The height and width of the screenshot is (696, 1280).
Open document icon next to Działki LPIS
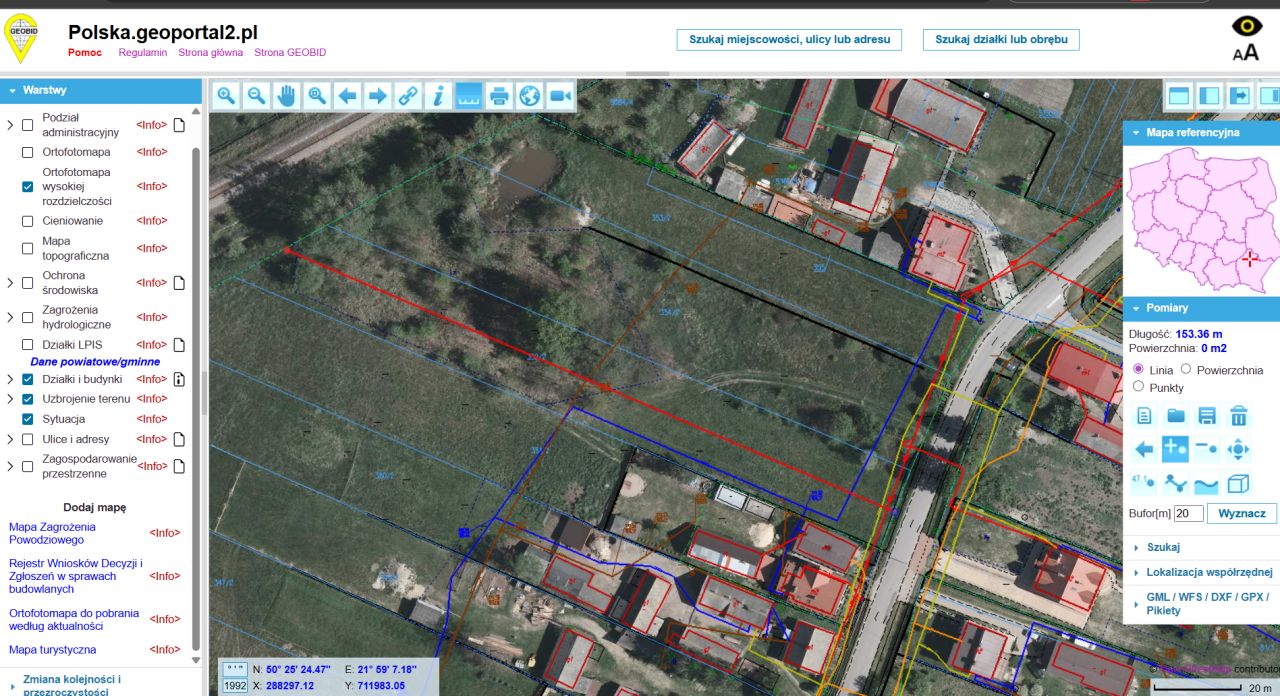coord(179,345)
